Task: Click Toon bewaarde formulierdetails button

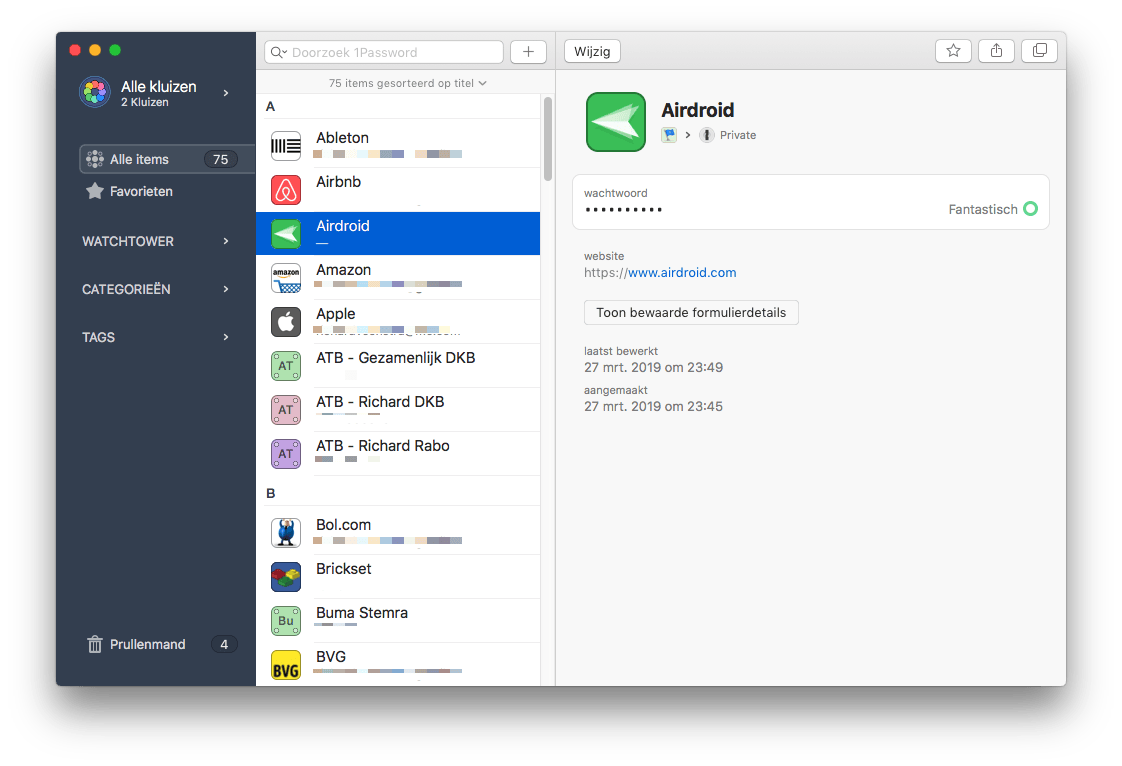Action: pyautogui.click(x=691, y=313)
